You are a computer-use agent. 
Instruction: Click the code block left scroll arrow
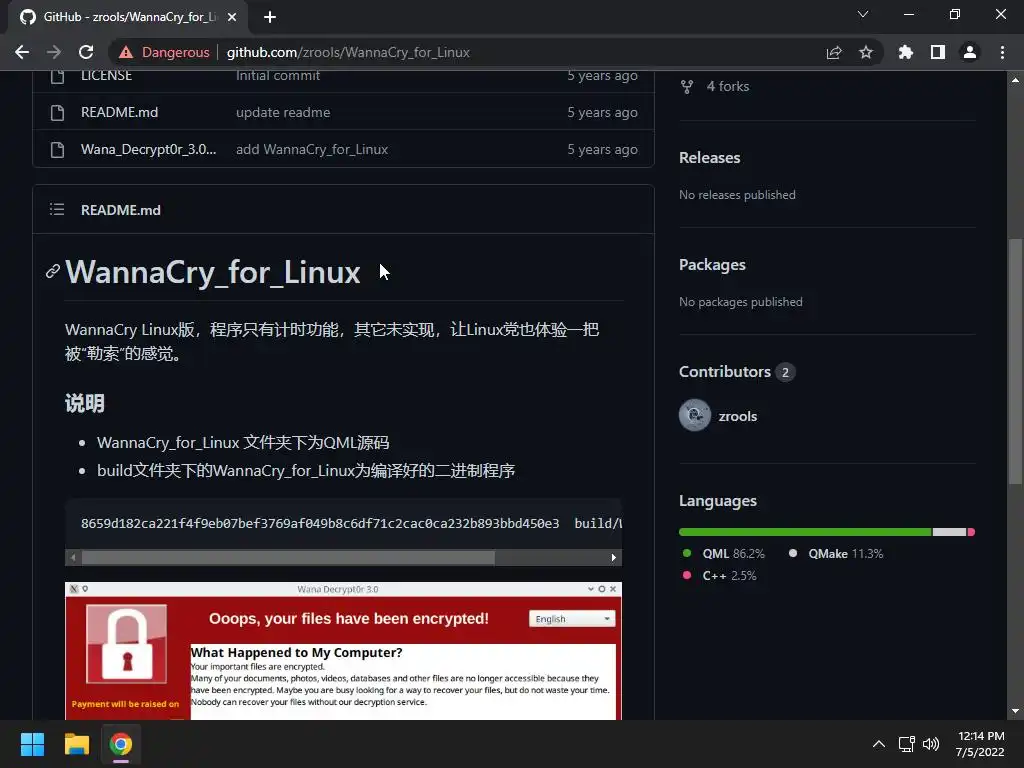coord(73,558)
